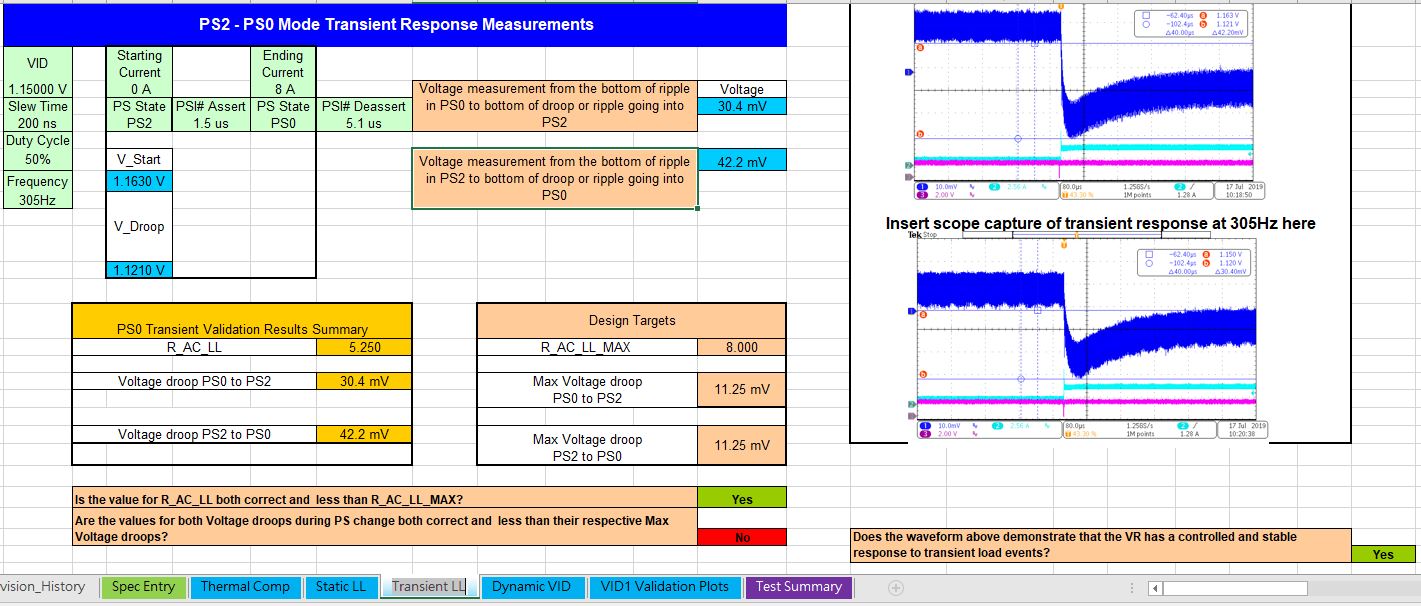Select the Dynamic VID tab
1421x606 pixels.
point(532,587)
